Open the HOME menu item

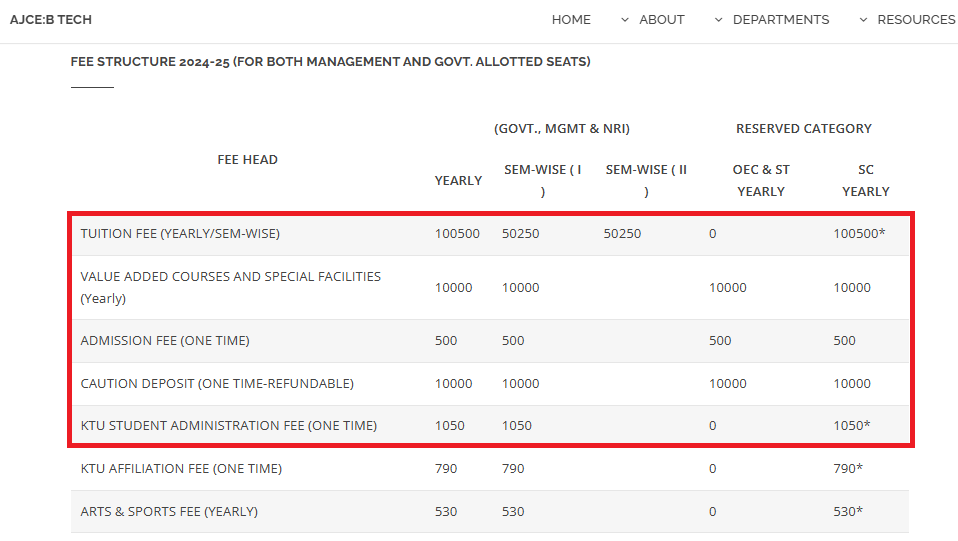click(571, 20)
